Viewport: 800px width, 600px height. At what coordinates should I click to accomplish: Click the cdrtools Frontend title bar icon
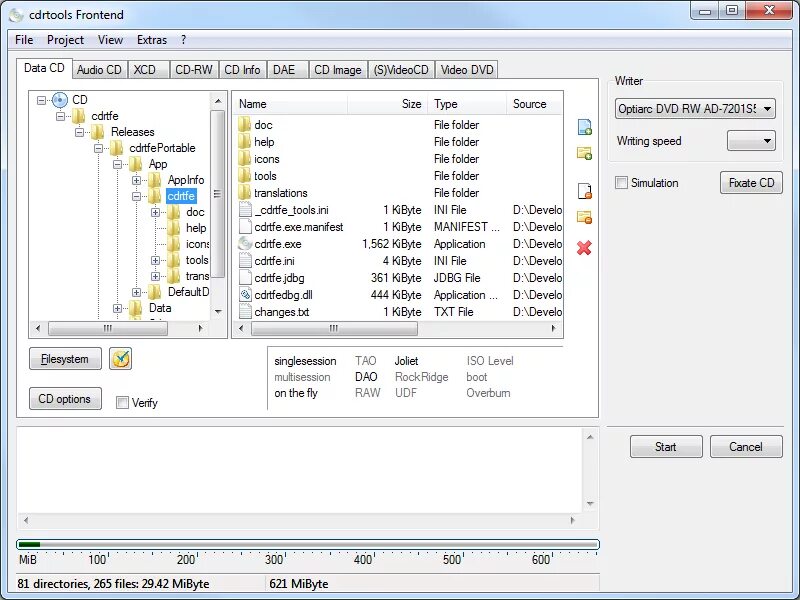[x=16, y=15]
